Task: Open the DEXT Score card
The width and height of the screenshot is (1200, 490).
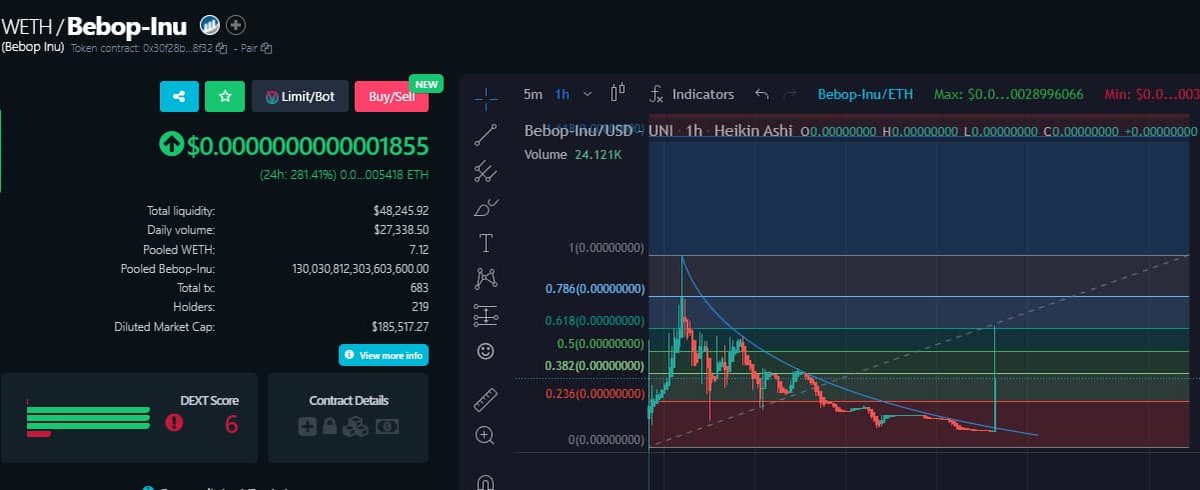Action: tap(129, 418)
